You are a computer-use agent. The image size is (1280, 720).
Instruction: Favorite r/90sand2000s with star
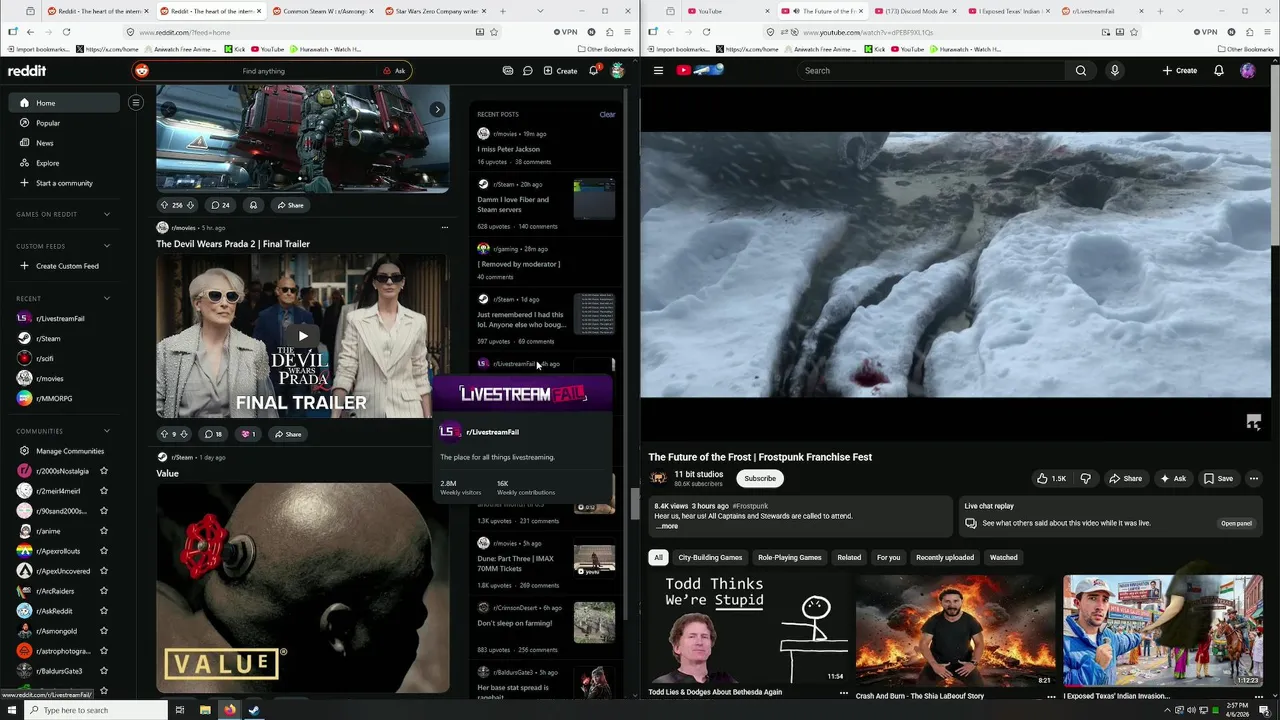tap(104, 511)
